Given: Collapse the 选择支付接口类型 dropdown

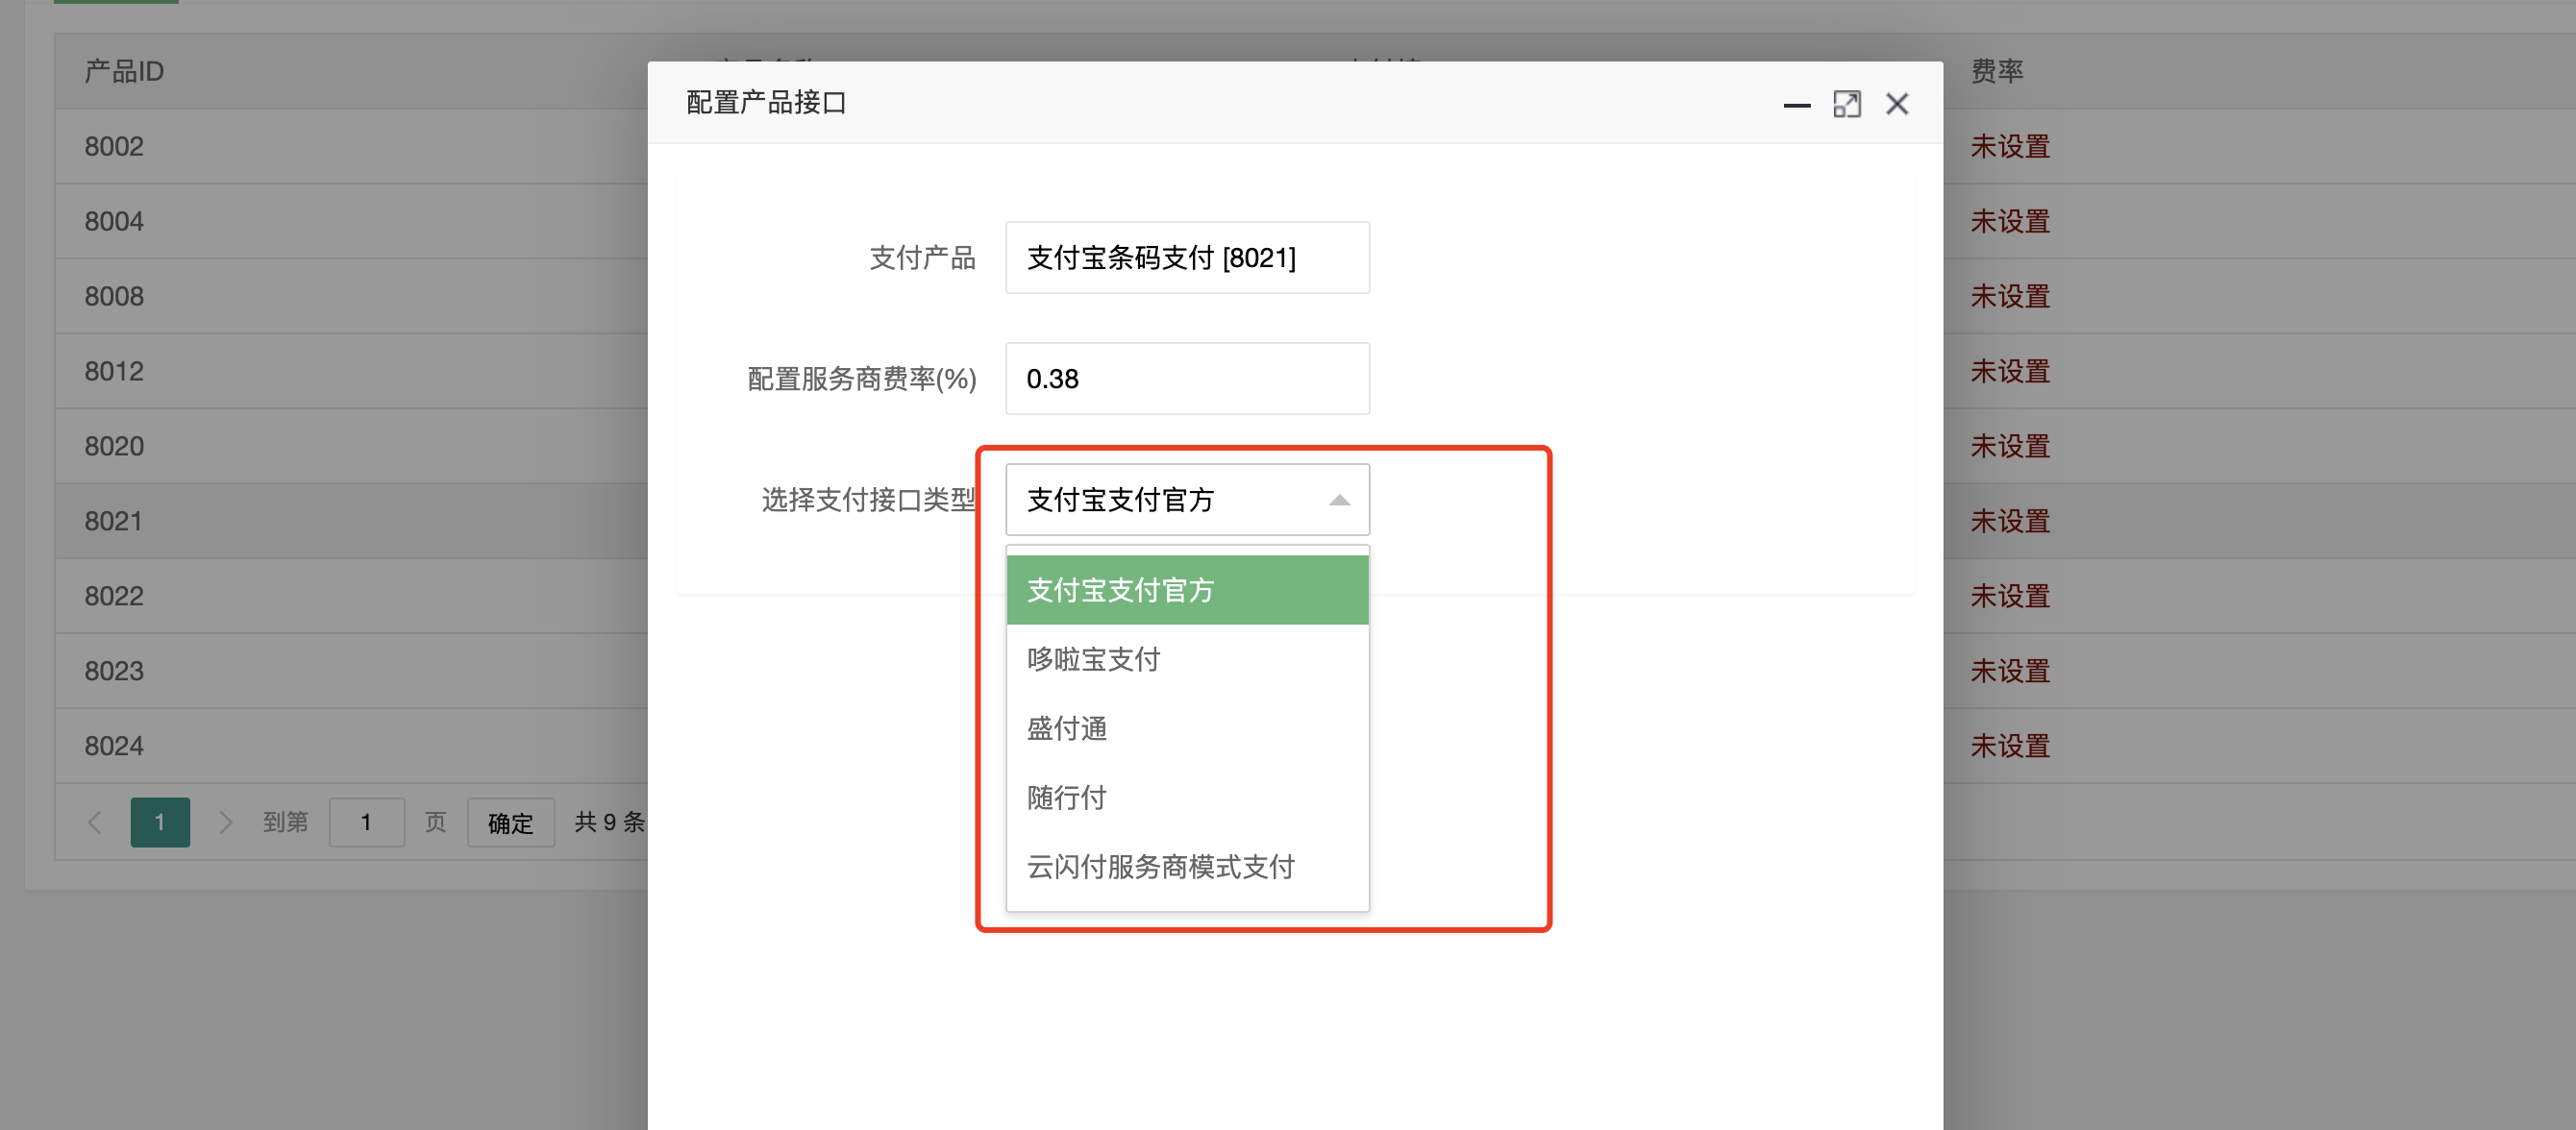Looking at the screenshot, I should coord(1187,499).
